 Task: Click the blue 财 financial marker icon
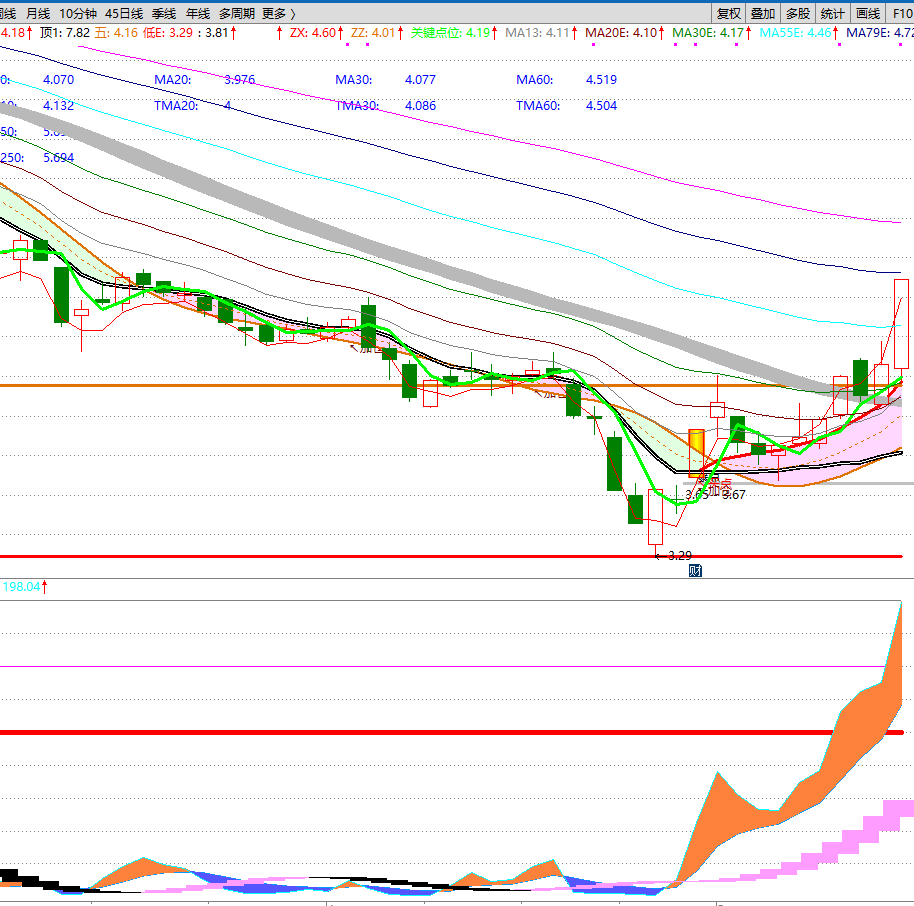pyautogui.click(x=695, y=571)
